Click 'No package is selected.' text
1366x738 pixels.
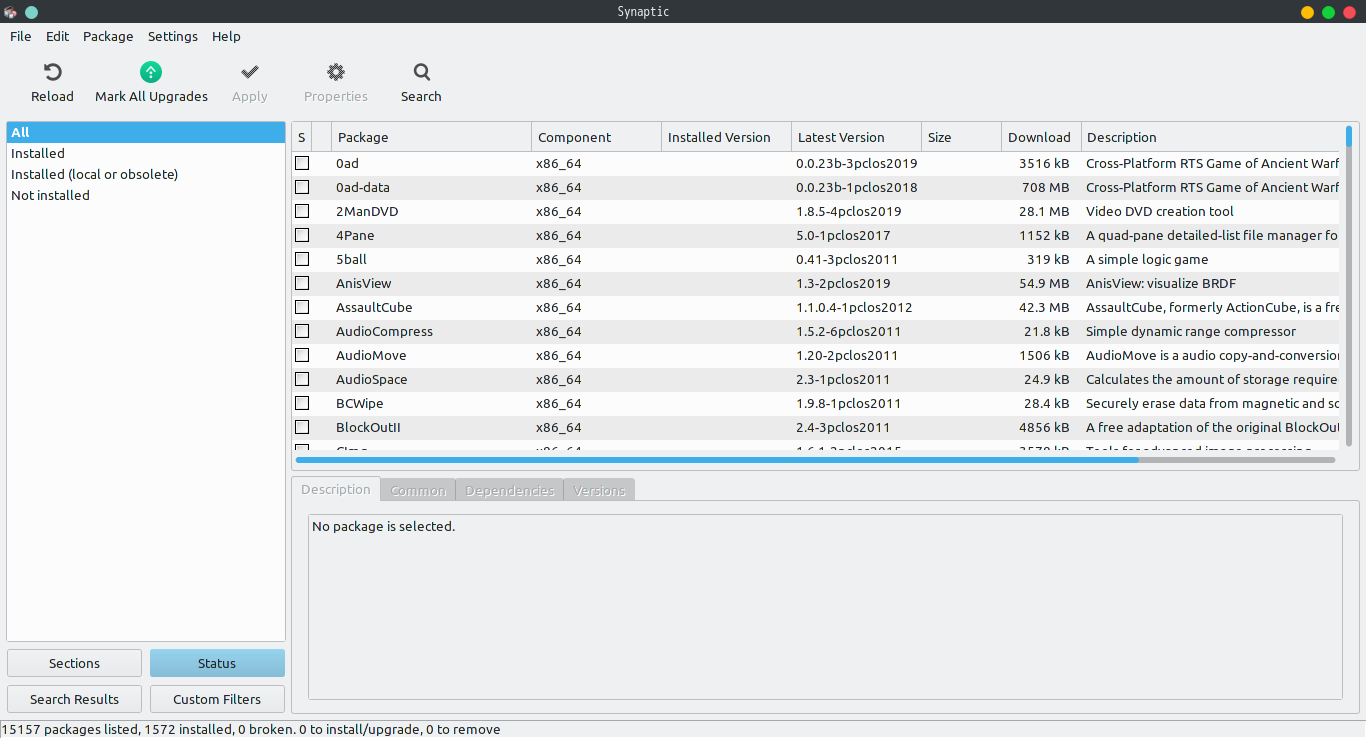click(x=383, y=526)
